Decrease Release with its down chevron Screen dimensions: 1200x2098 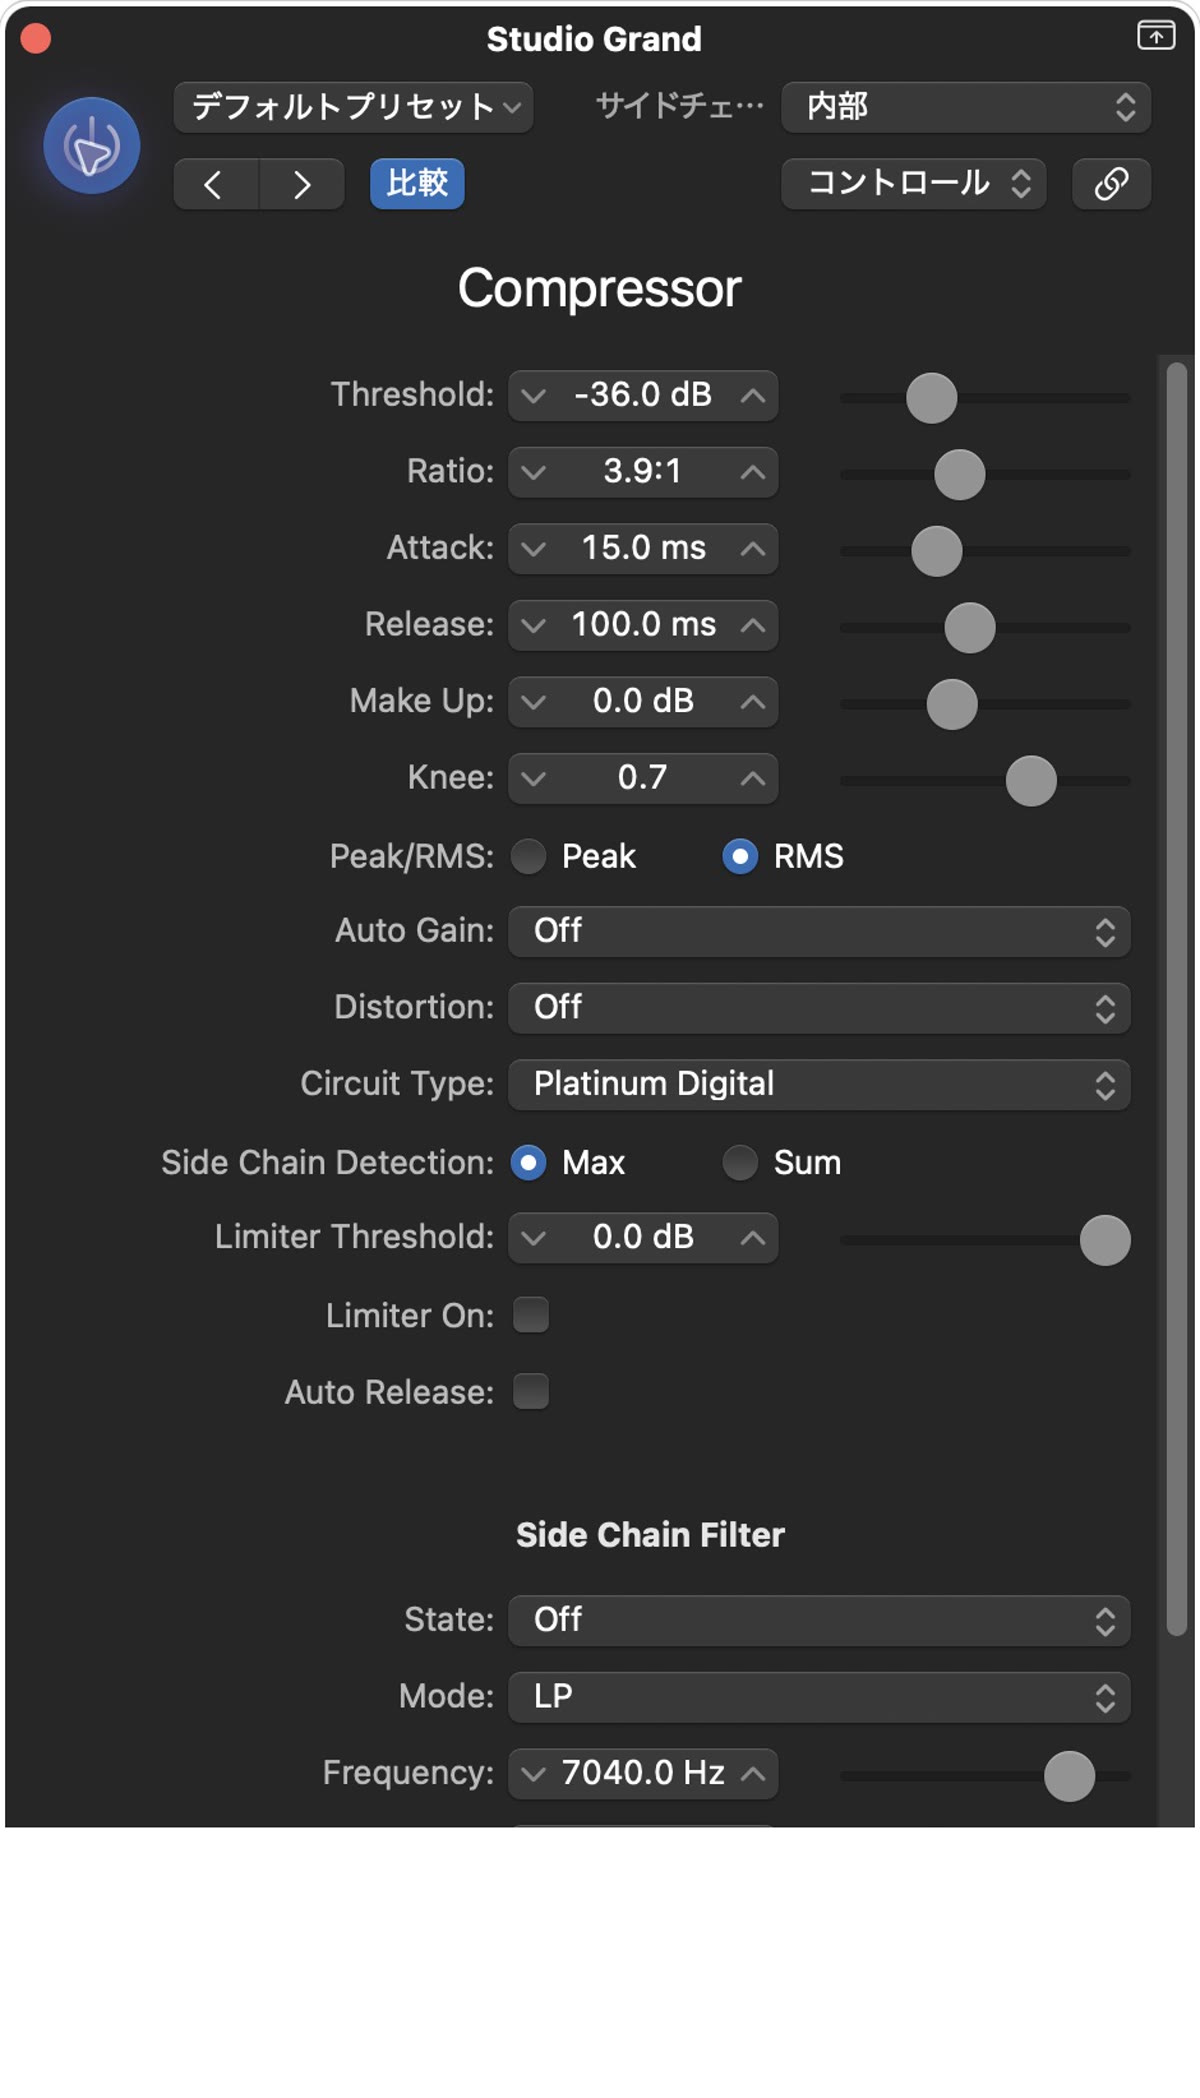[534, 626]
